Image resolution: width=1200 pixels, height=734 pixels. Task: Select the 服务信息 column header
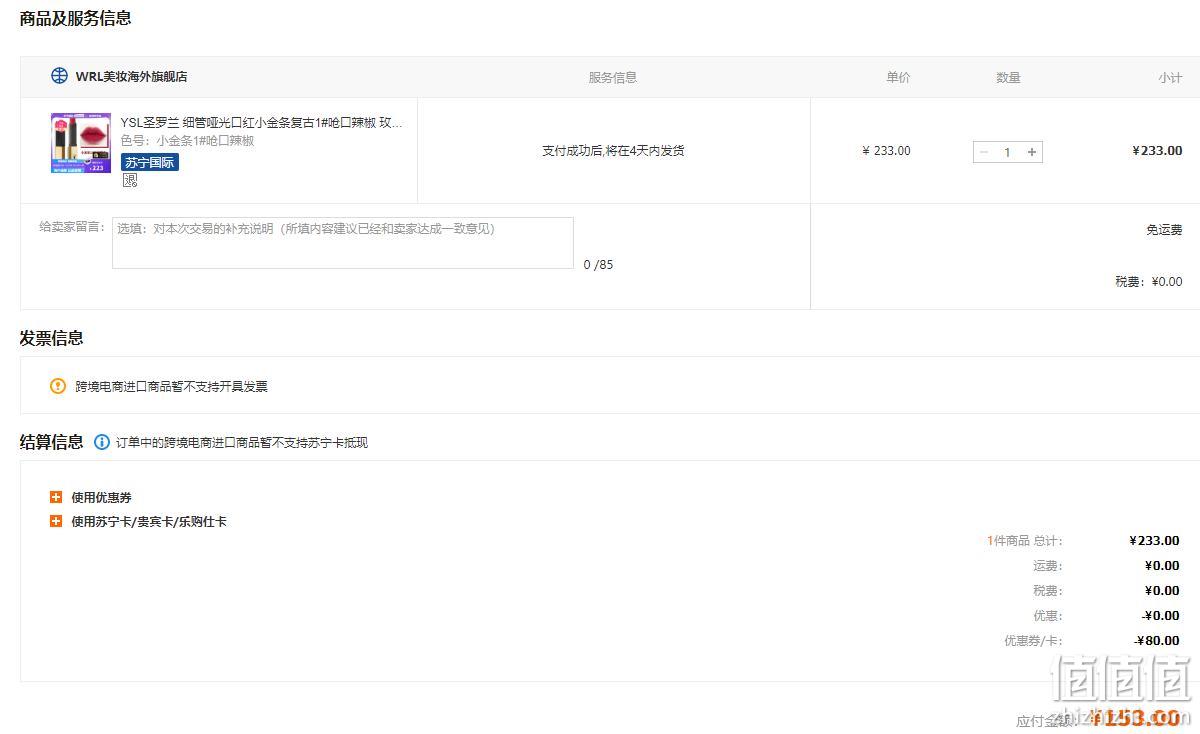point(613,77)
